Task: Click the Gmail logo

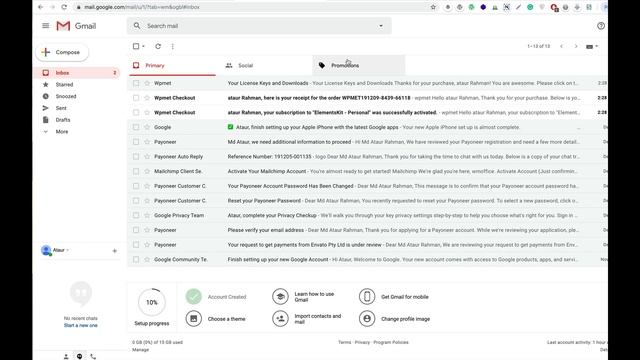Action: (x=76, y=26)
